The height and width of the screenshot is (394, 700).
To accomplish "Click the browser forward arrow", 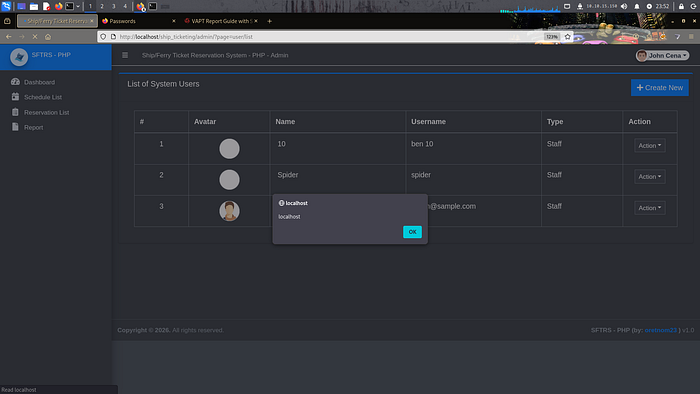I will pyautogui.click(x=21, y=37).
